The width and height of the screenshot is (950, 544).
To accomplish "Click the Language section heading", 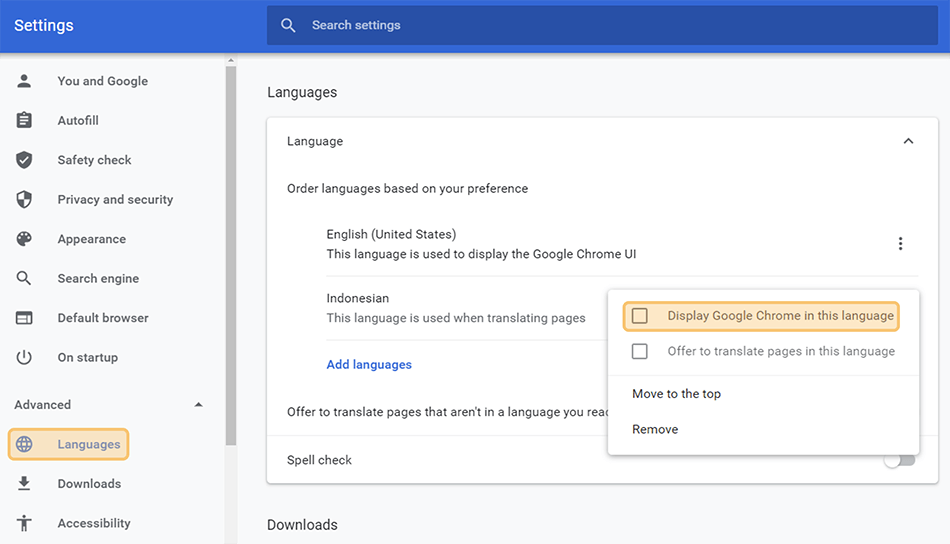I will 315,141.
